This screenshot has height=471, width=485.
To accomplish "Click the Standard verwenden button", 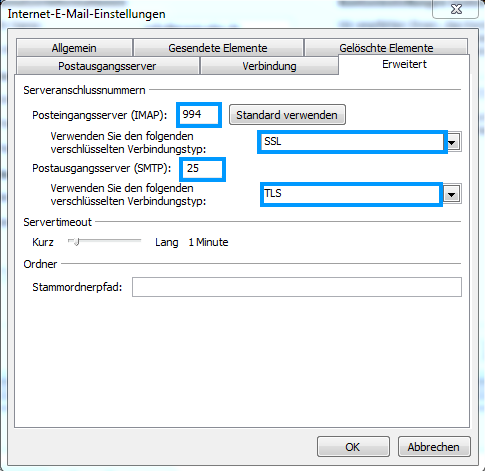I will [287, 115].
